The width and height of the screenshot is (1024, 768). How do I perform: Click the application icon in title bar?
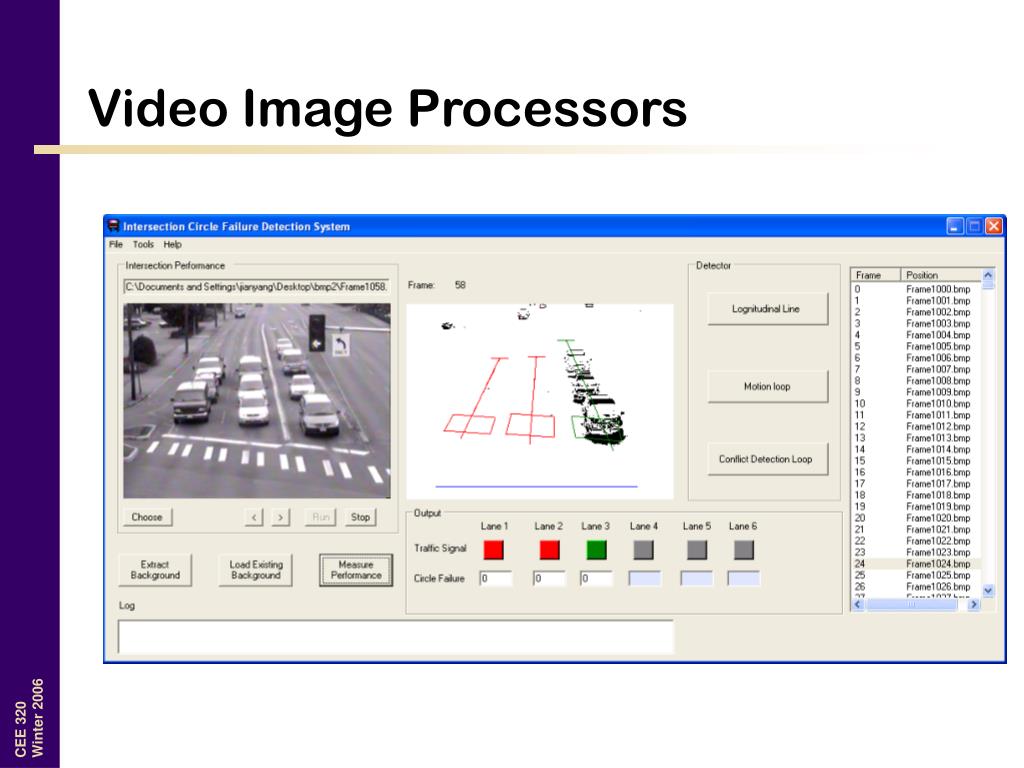coord(114,226)
